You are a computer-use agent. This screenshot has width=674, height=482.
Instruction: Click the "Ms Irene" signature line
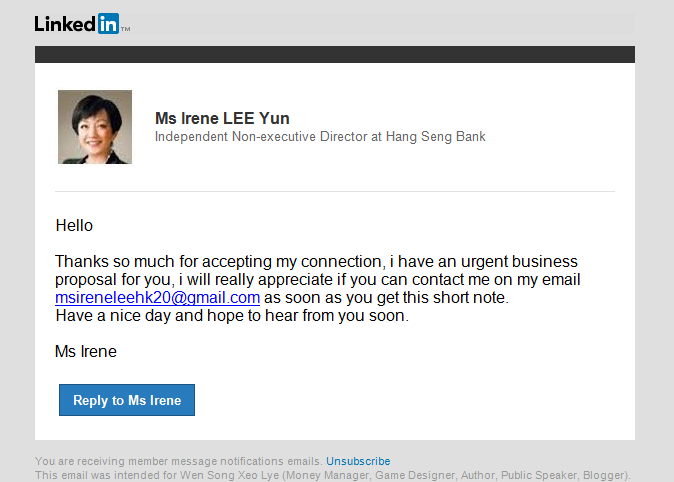pyautogui.click(x=86, y=351)
